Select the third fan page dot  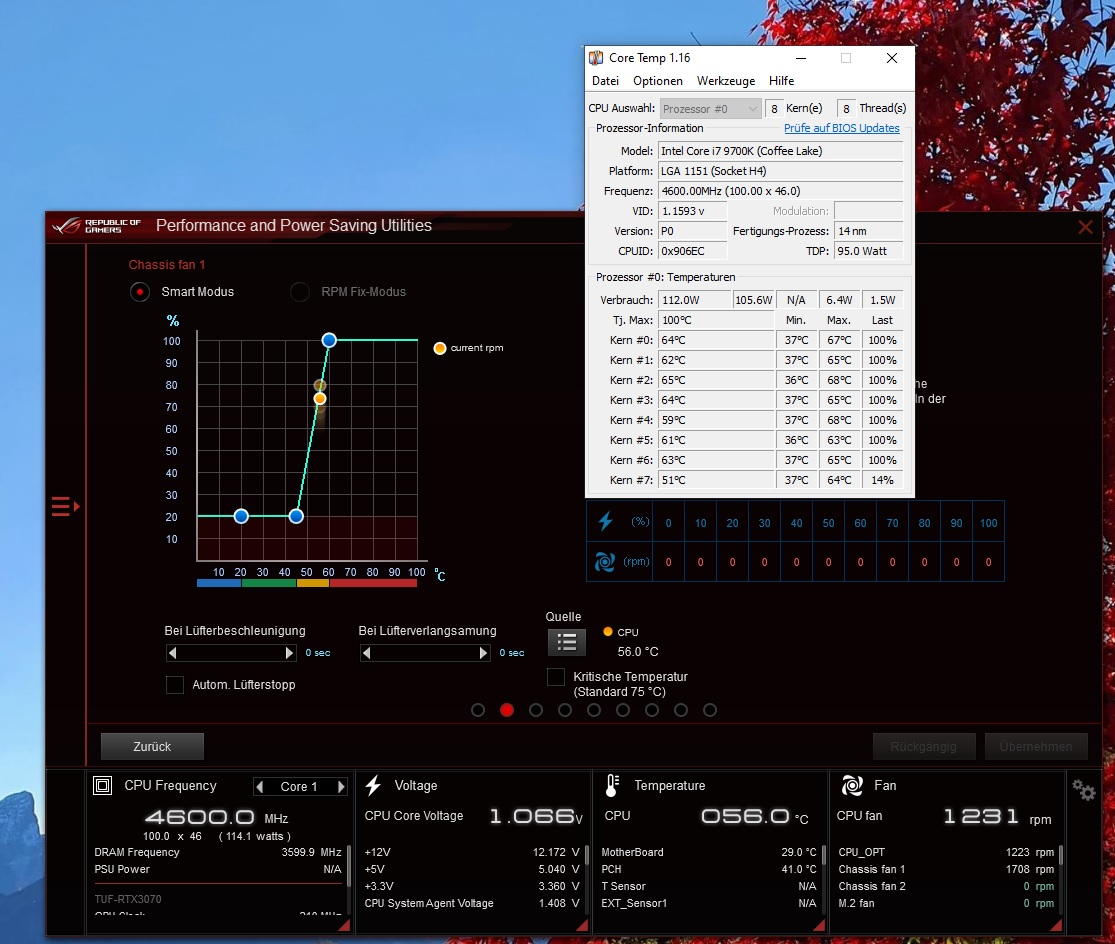click(536, 710)
